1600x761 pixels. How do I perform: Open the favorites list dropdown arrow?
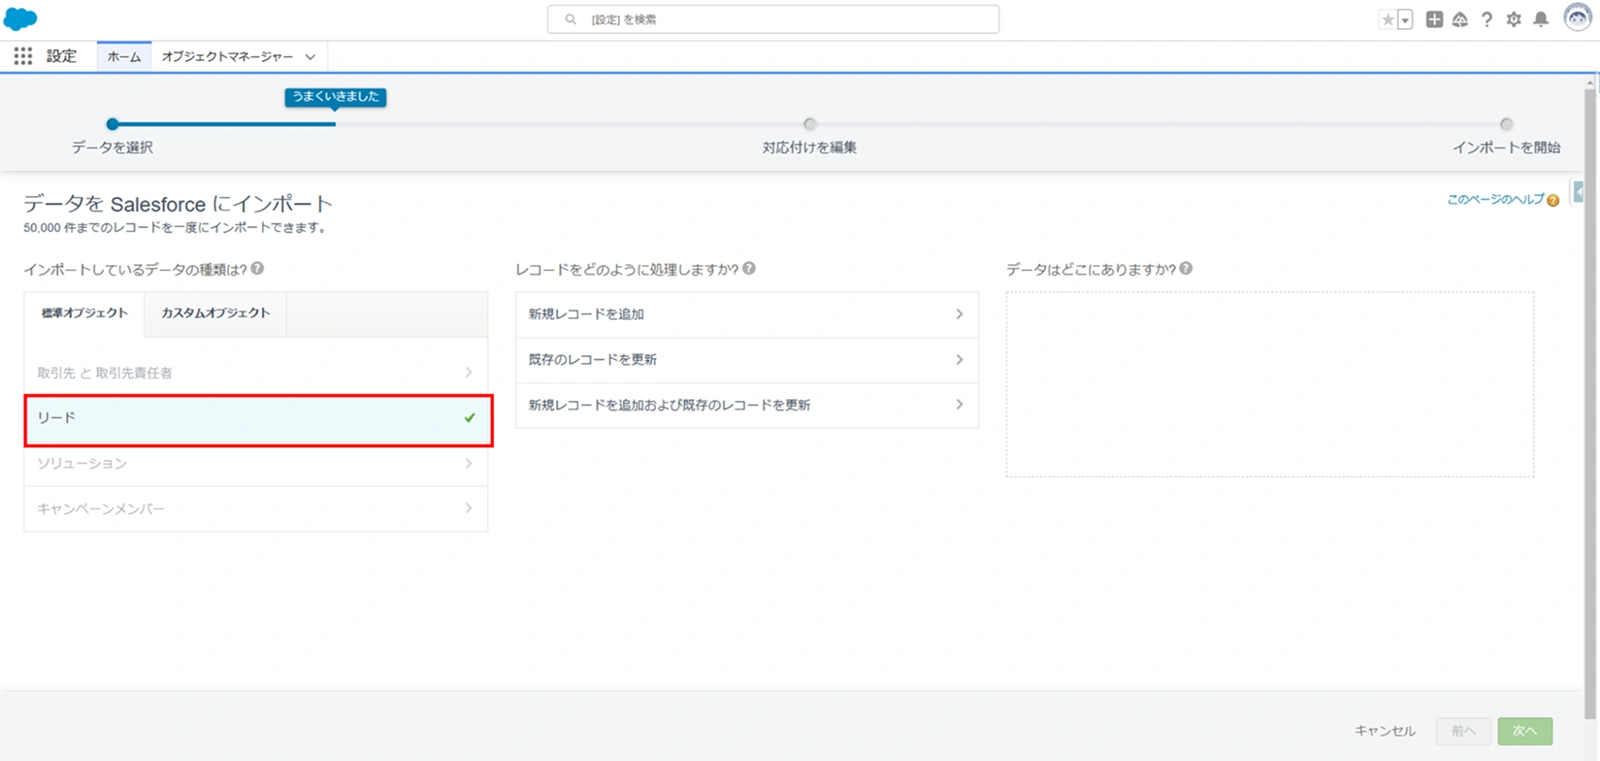click(1405, 19)
